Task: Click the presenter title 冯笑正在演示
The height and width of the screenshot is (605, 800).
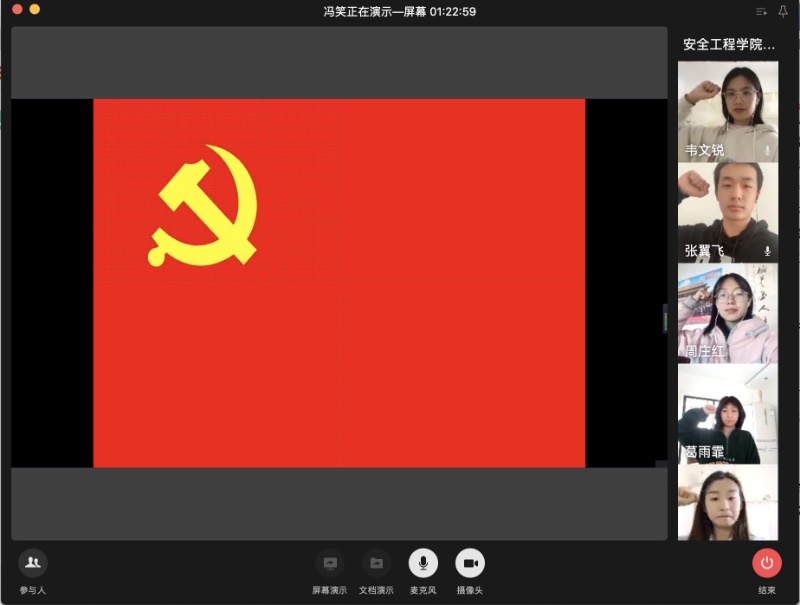Action: pyautogui.click(x=399, y=11)
